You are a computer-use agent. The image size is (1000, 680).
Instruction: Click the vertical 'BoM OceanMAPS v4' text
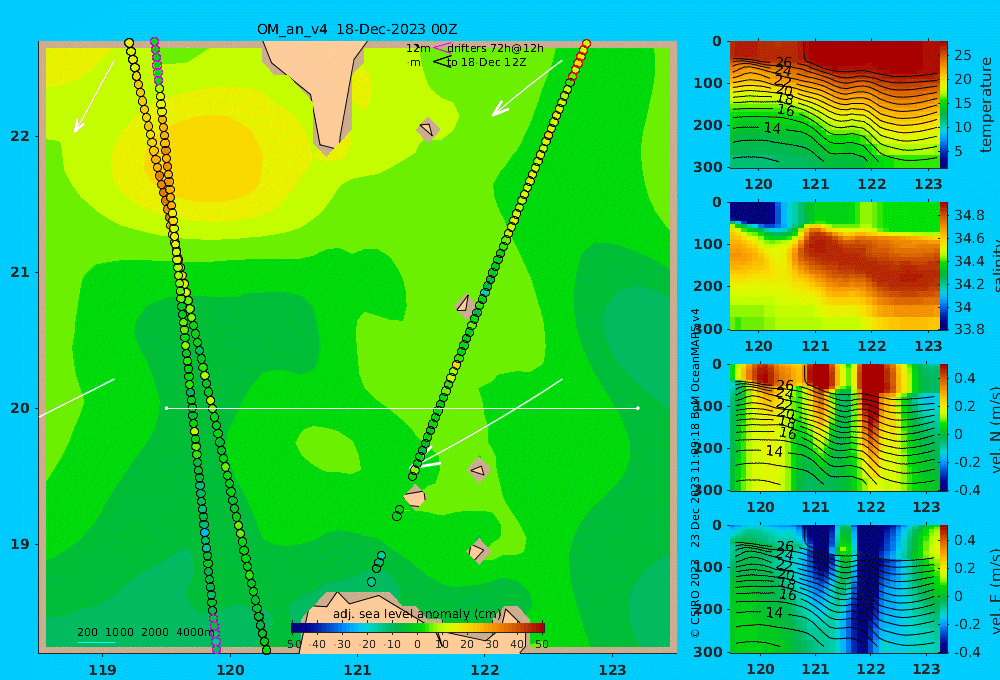pyautogui.click(x=695, y=364)
